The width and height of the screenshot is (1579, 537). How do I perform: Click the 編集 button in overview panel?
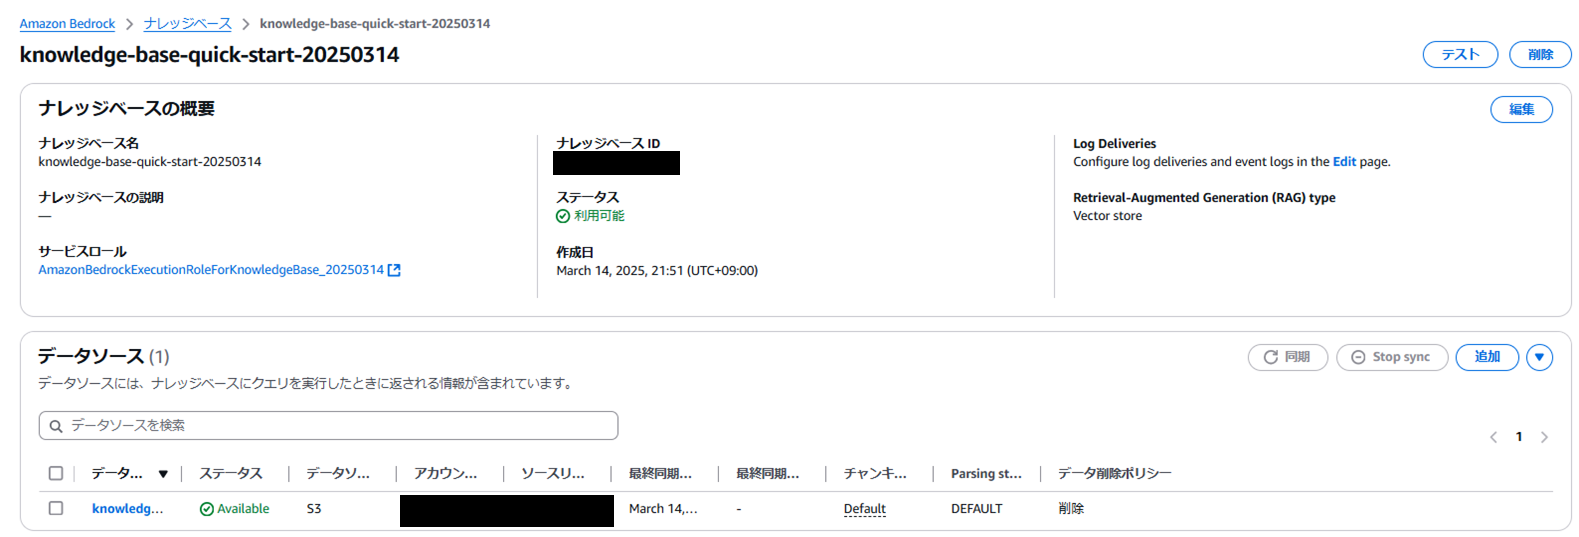1521,109
